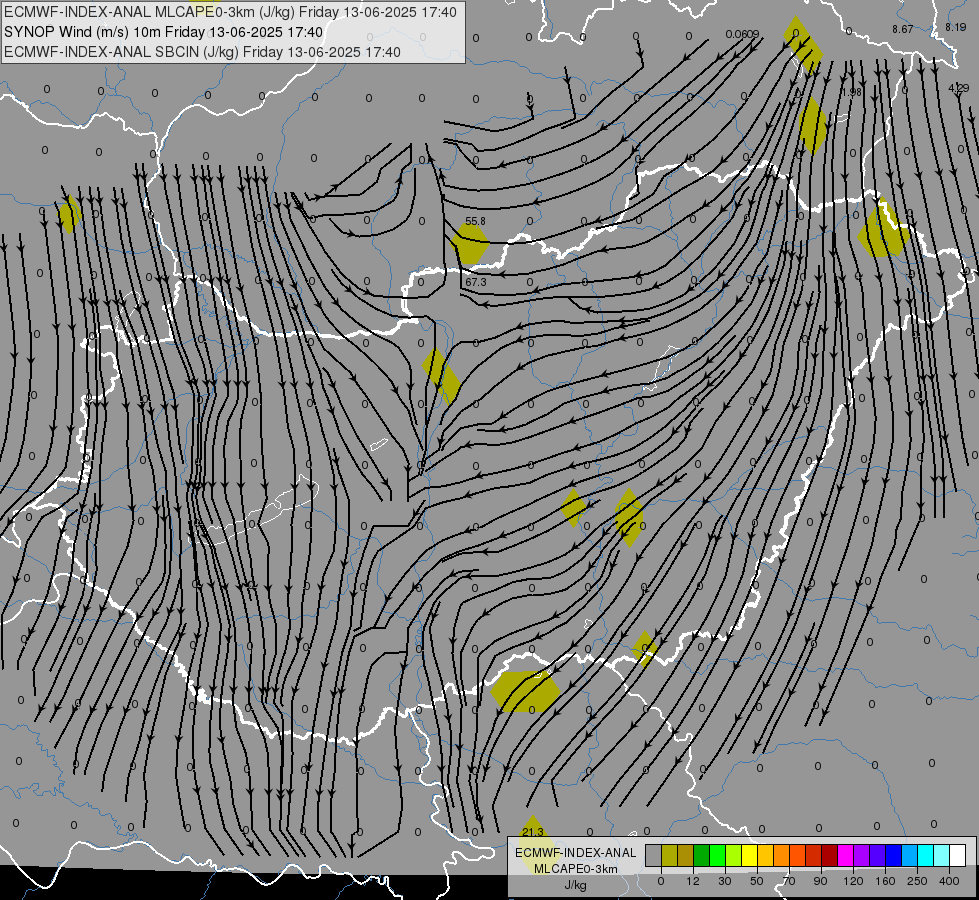
Task: Click the legend tick label 90
Action: click(820, 881)
